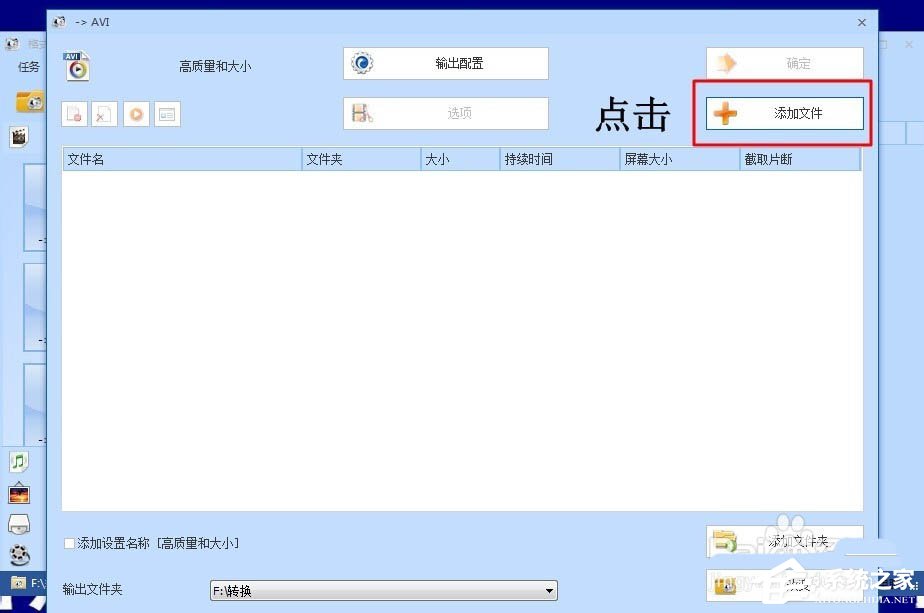Screen dimensions: 924x613
Task: Open the 输出文件夹 dropdown showing F:\转换
Action: [x=549, y=590]
